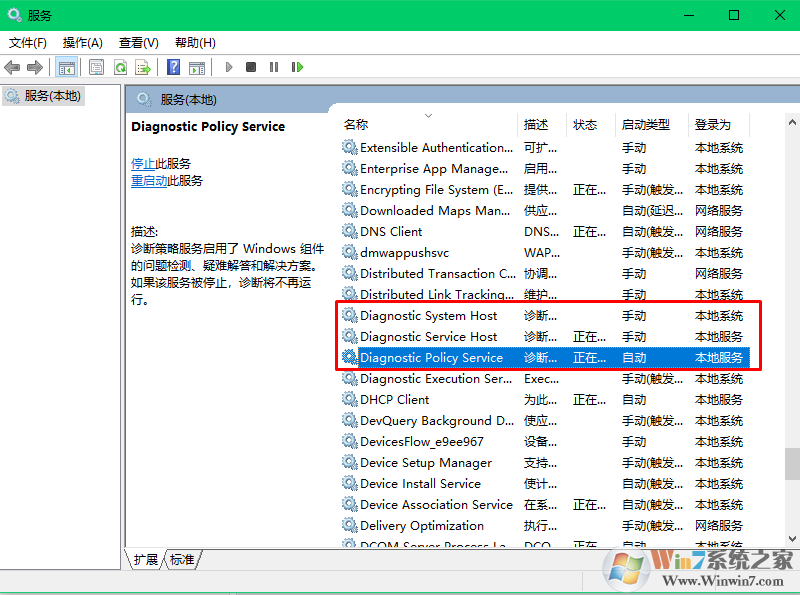Minimize the 服务 window
This screenshot has width=800, height=595.
689,15
